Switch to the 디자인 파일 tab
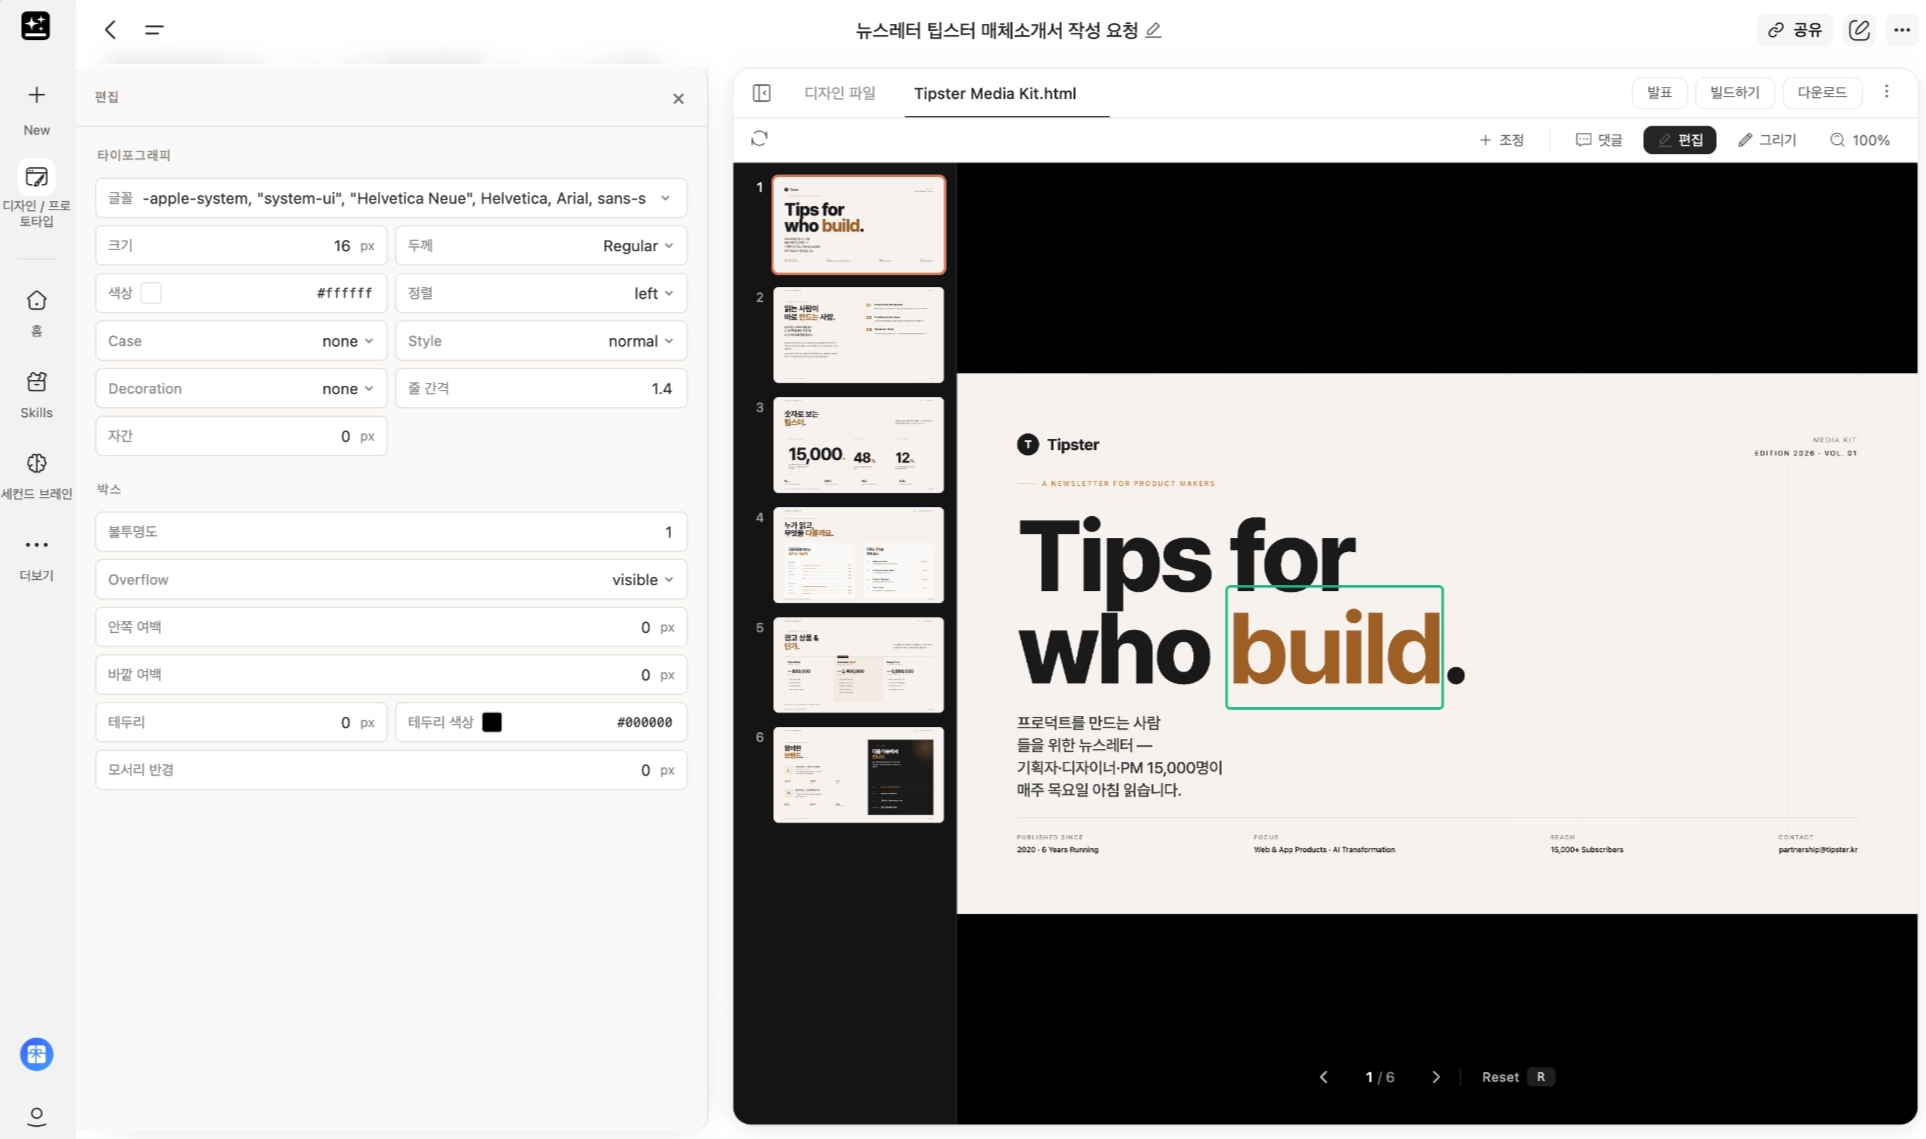1926x1139 pixels. pos(840,93)
